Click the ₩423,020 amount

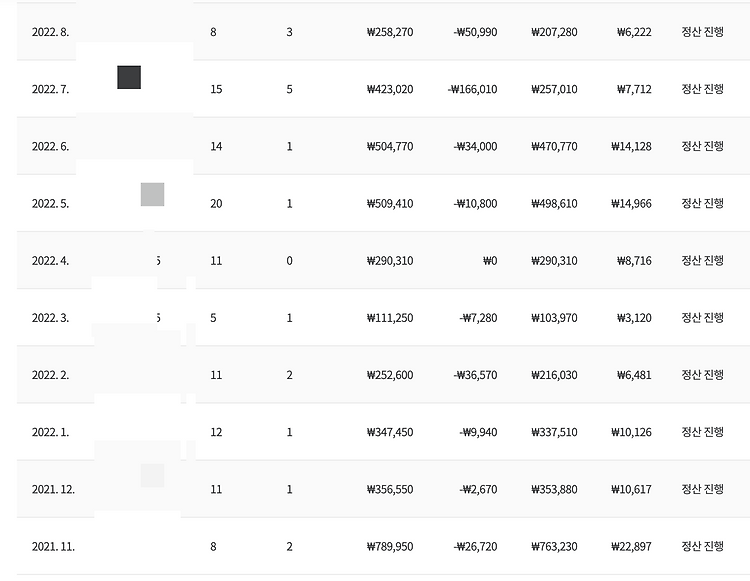click(x=390, y=89)
